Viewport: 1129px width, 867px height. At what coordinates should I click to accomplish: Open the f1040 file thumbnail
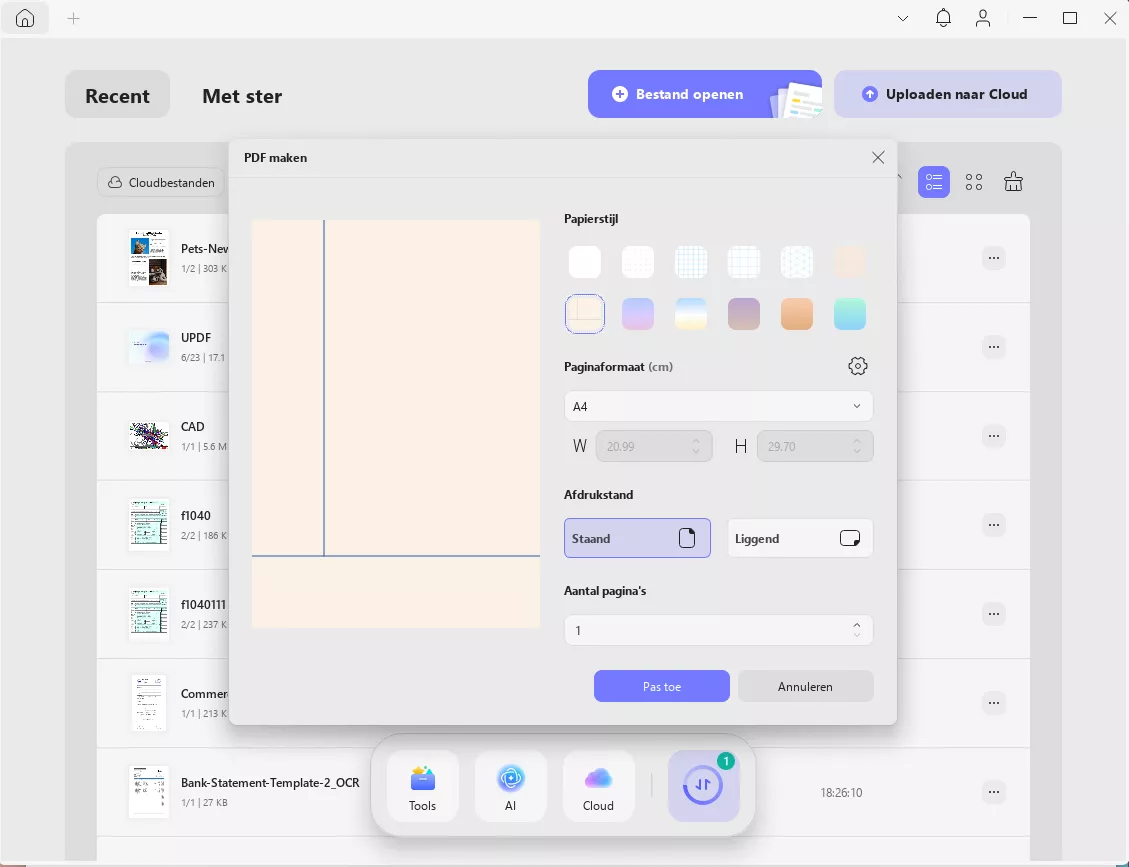click(x=149, y=525)
